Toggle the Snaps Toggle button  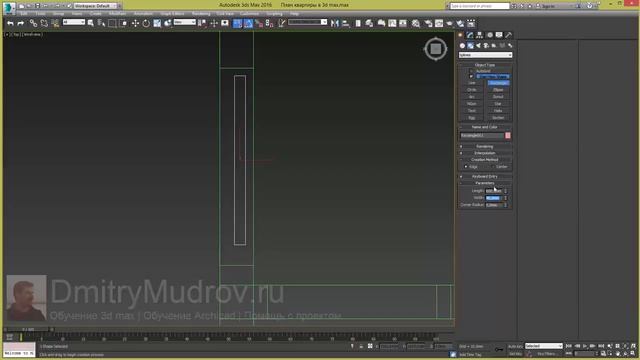point(237,23)
